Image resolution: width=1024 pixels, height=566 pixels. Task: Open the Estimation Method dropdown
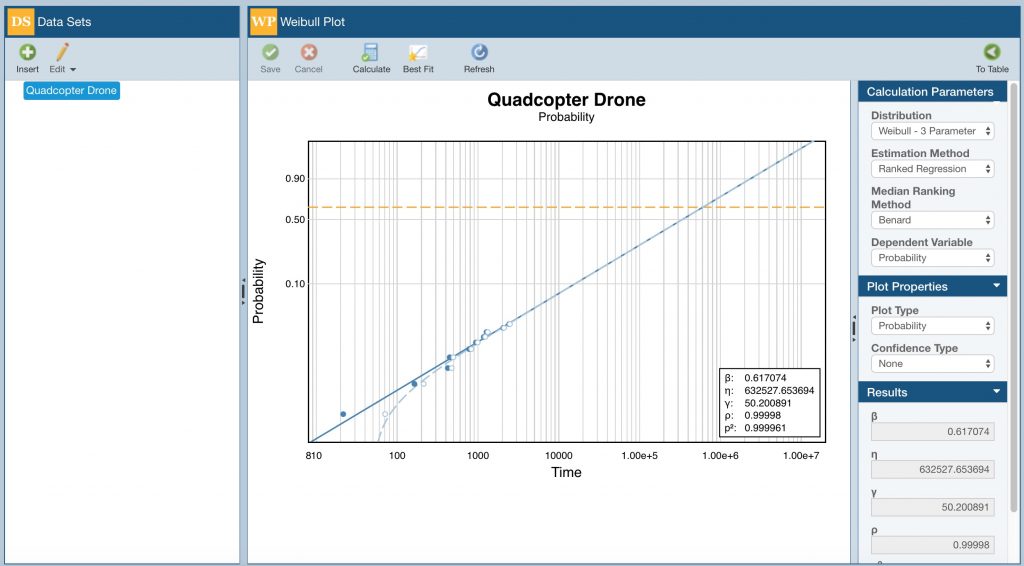click(933, 169)
